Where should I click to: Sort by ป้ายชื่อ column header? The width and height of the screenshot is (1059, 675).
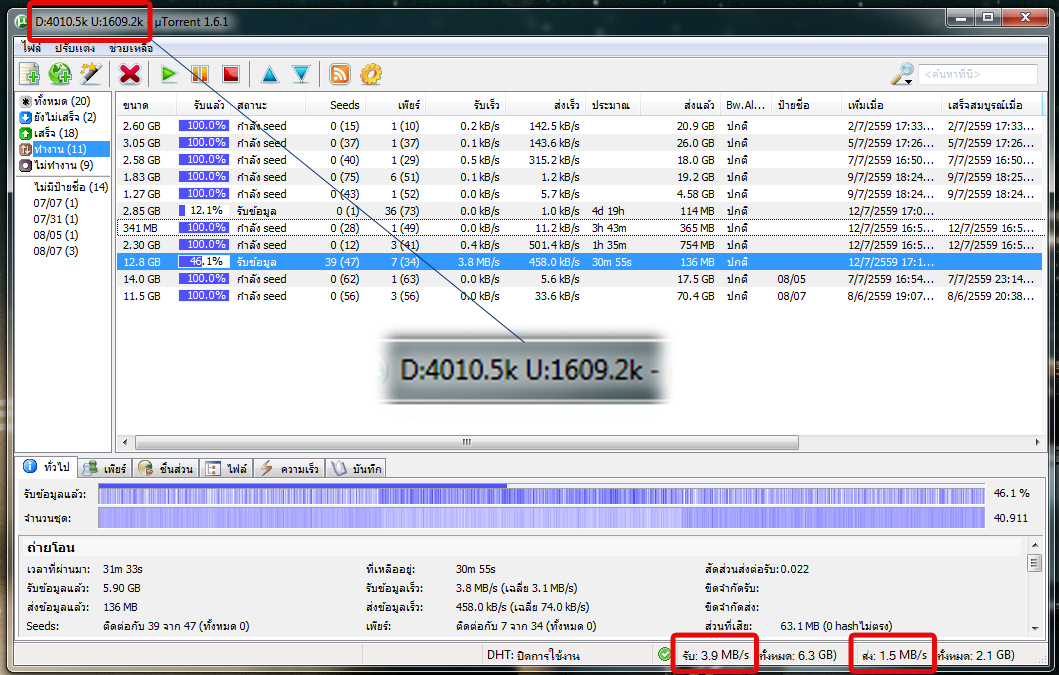[x=806, y=105]
